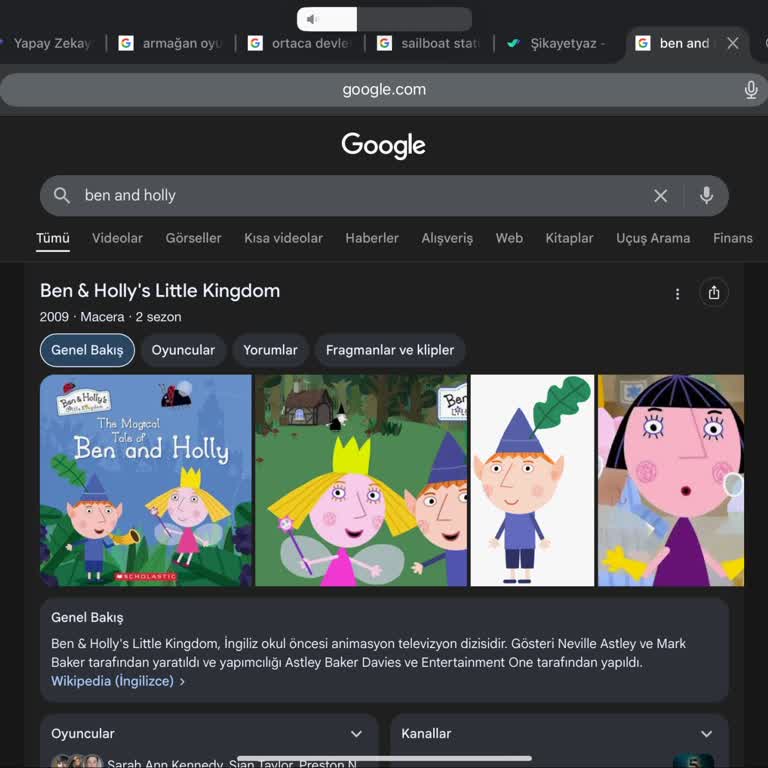
Task: Clear the search box with the X
Action: pos(660,196)
